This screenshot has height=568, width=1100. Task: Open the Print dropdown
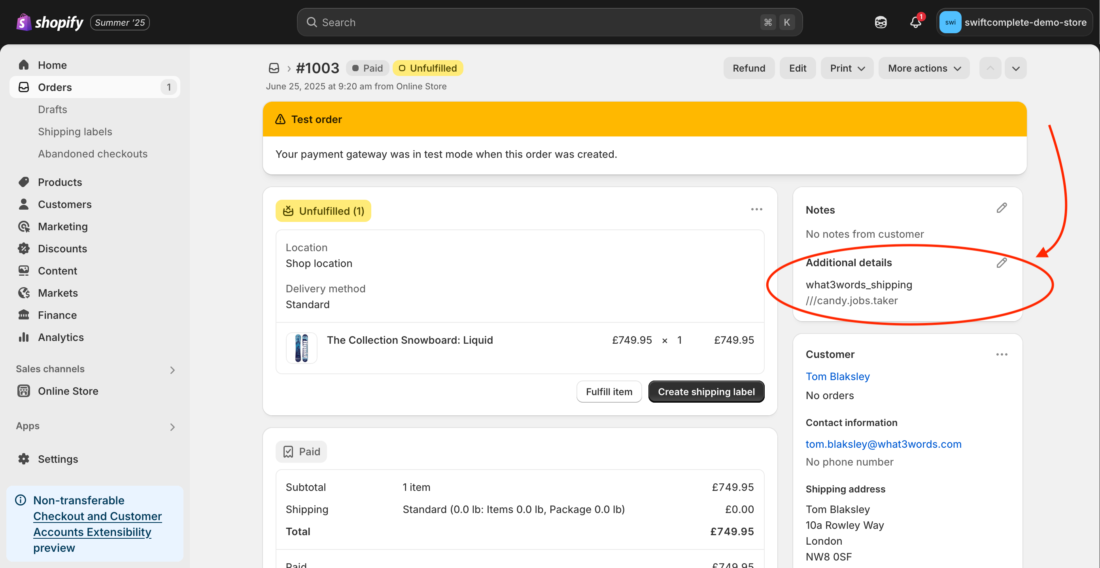[x=847, y=68]
